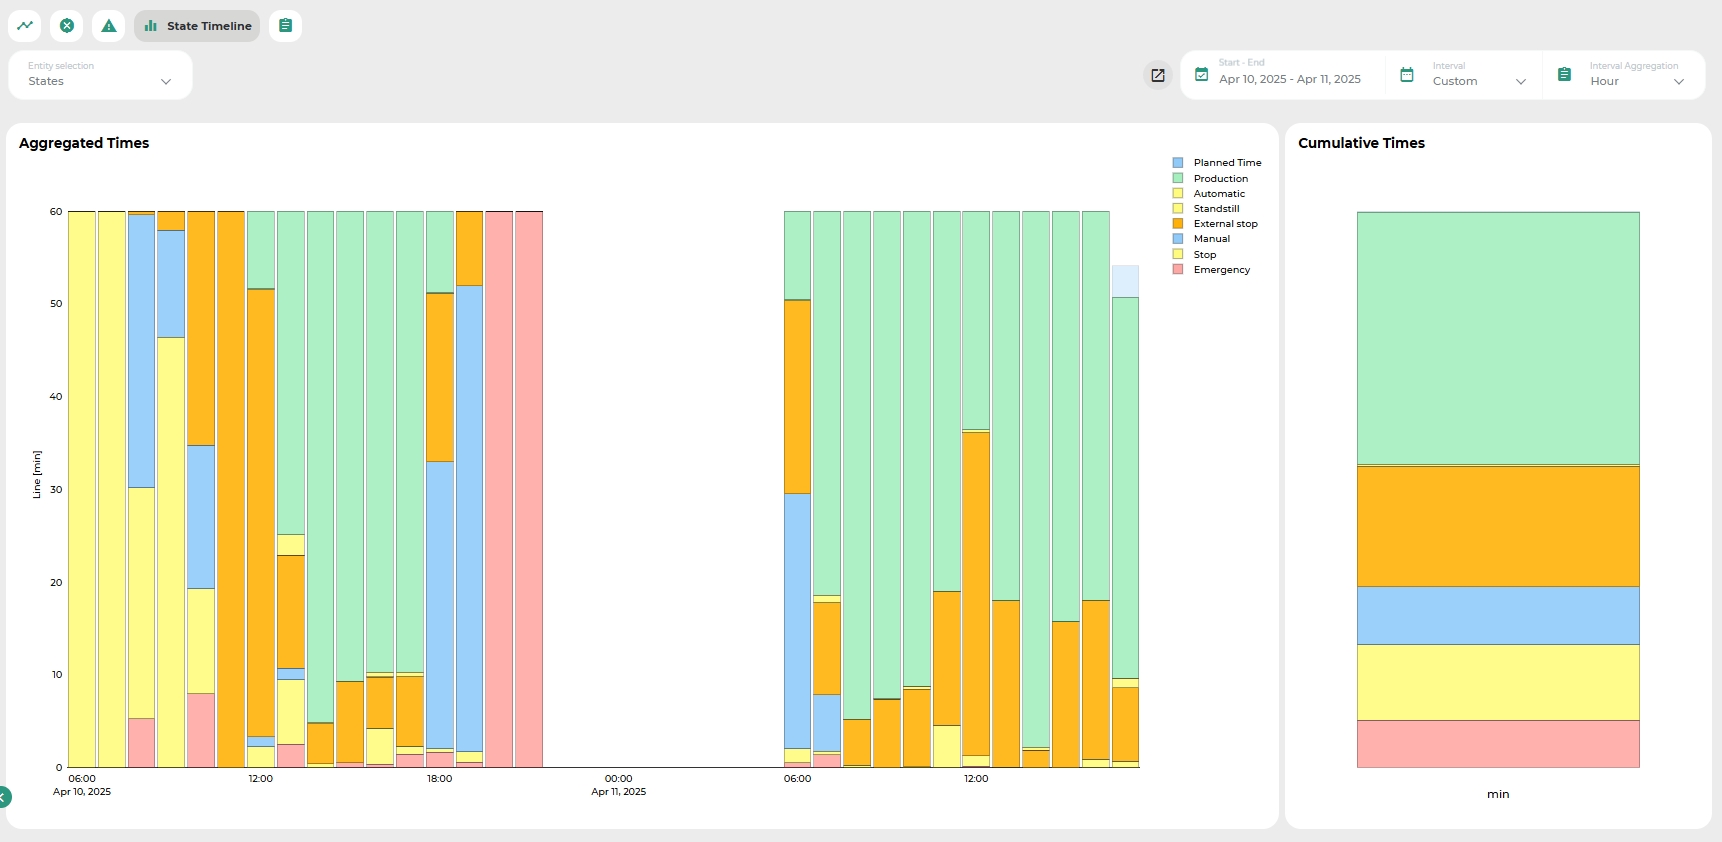Open the Interval Aggregation Hour dropdown

(1636, 81)
